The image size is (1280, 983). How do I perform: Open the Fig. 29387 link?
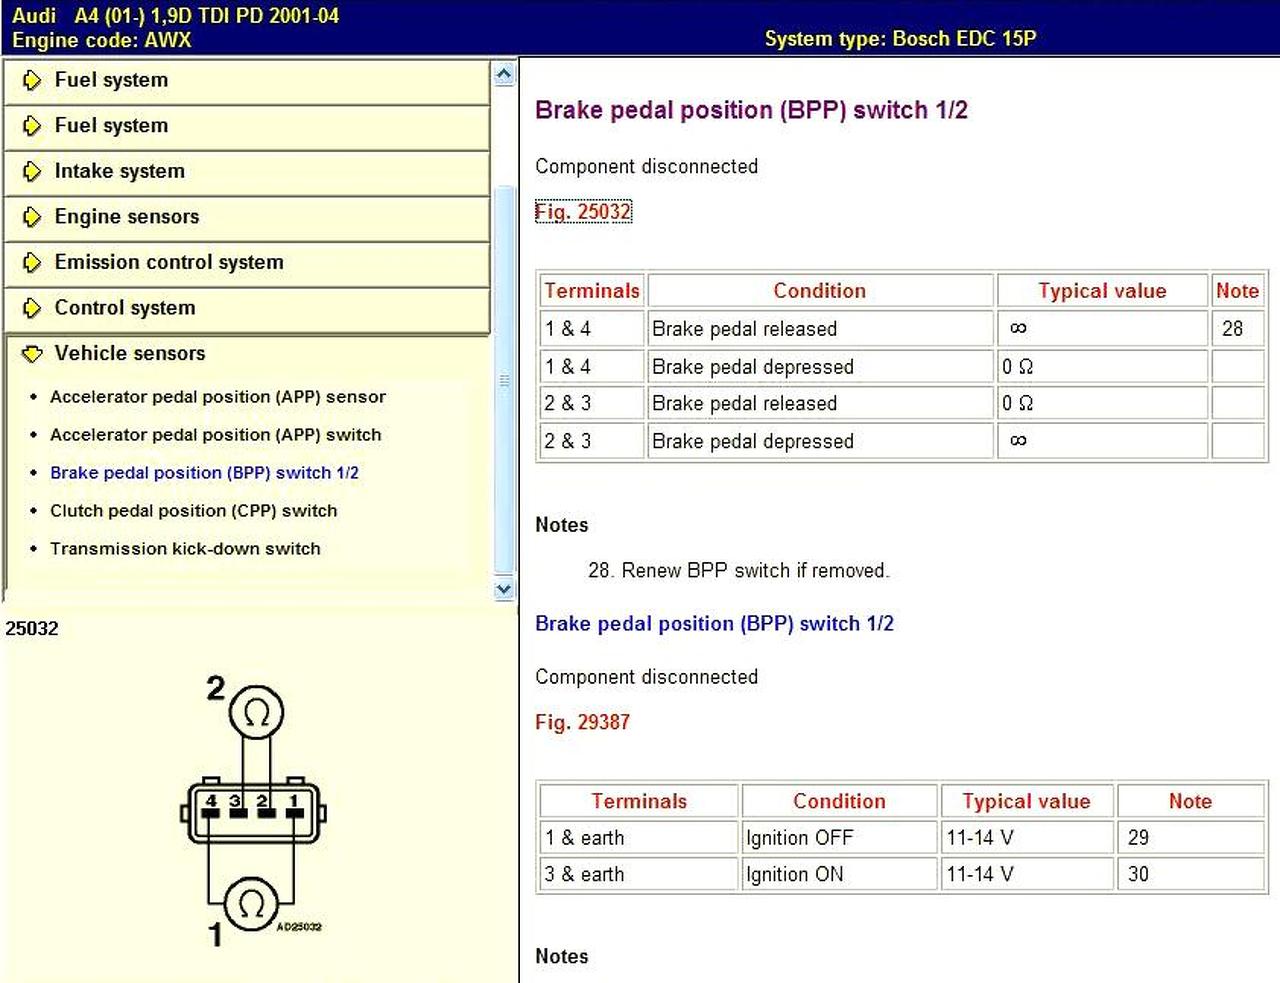pyautogui.click(x=583, y=722)
